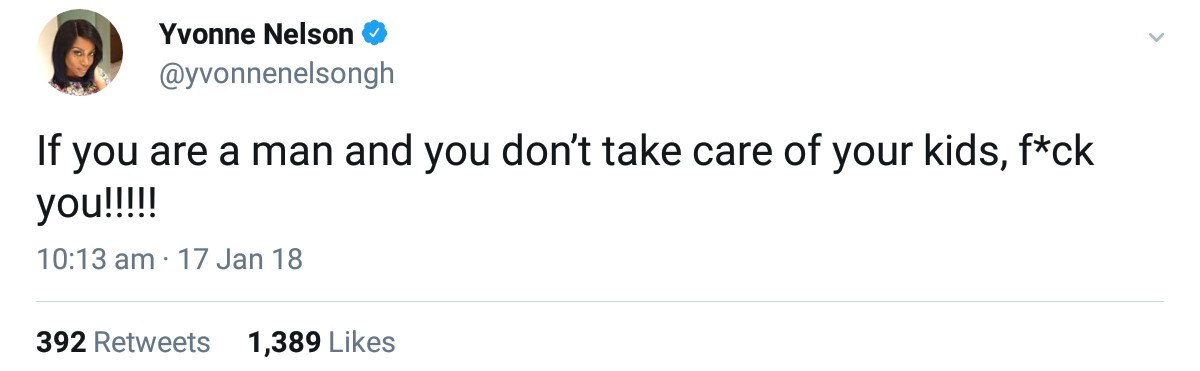Image resolution: width=1200 pixels, height=371 pixels.
Task: Visit the @yvonnenelsongh handle link
Action: pyautogui.click(x=277, y=73)
